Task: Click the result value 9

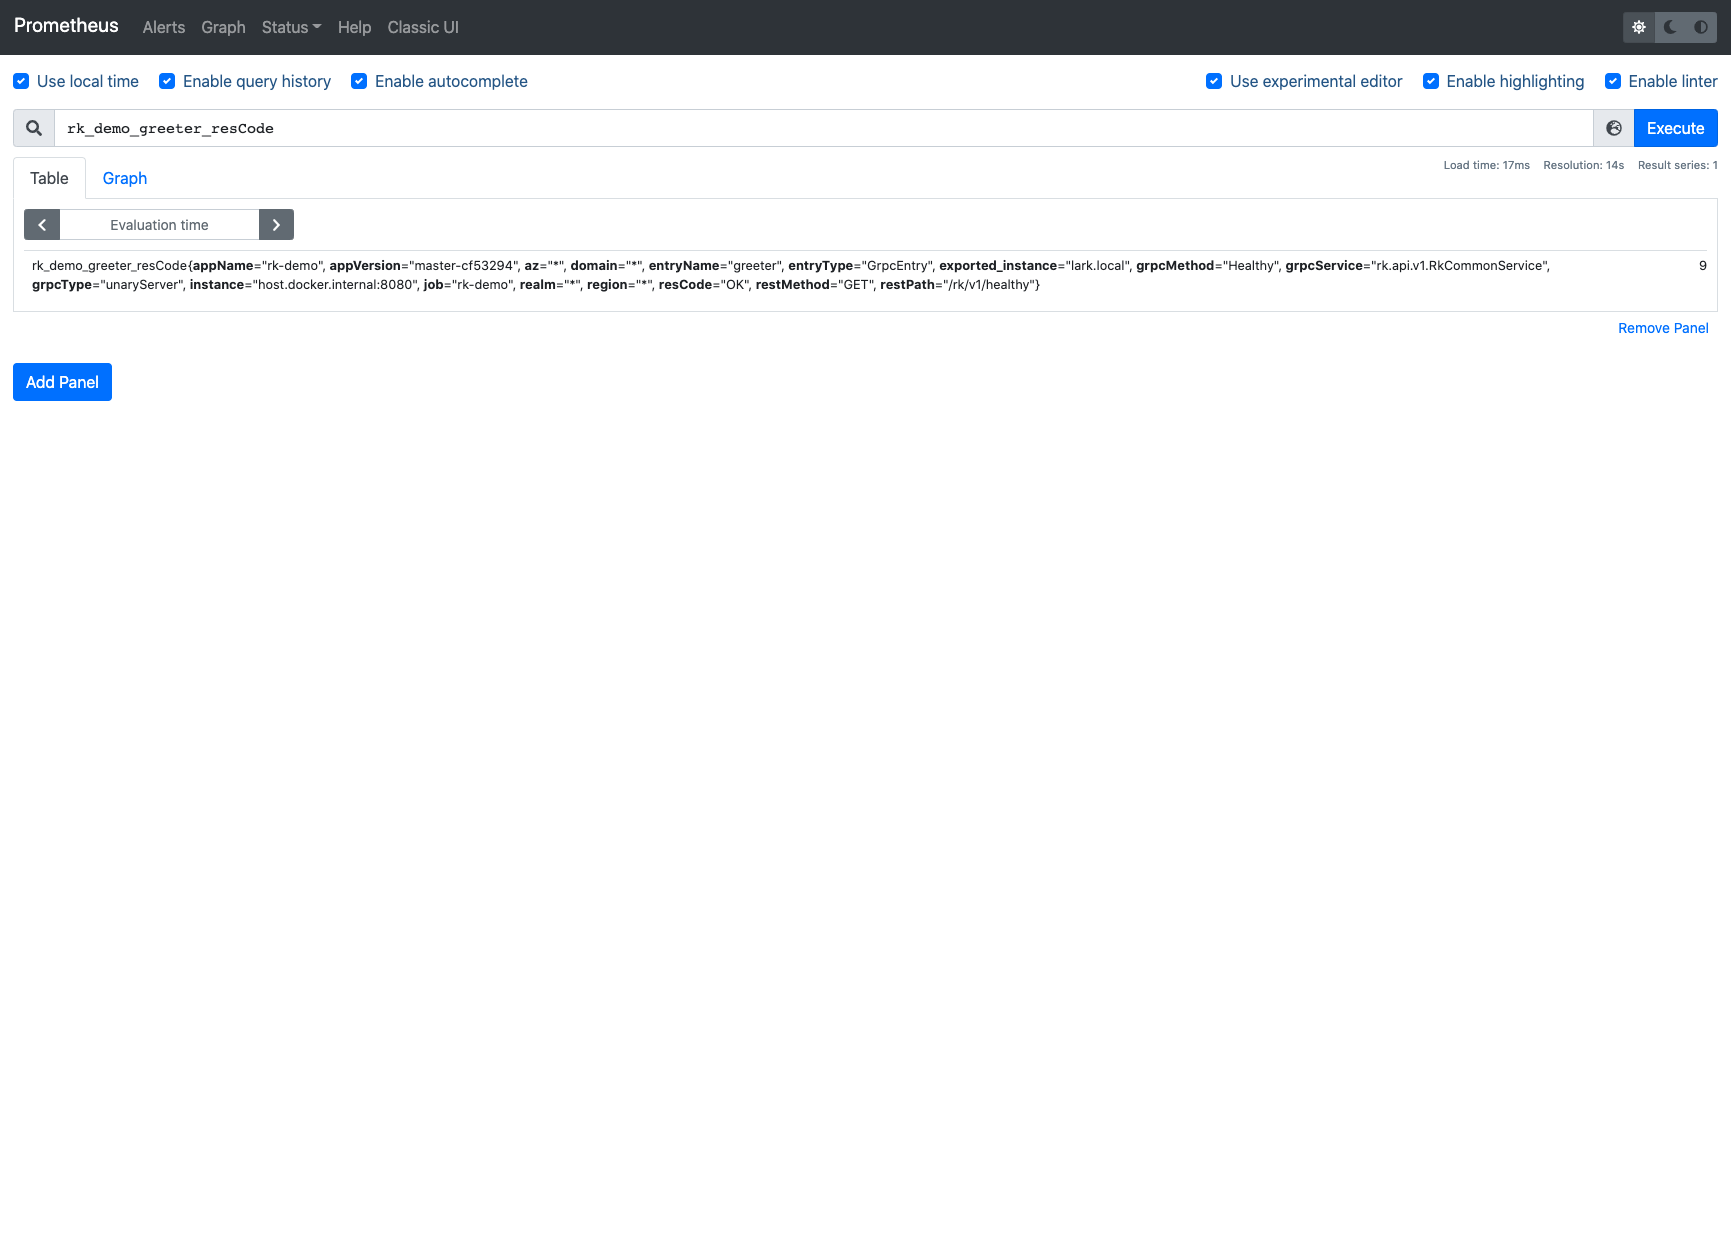Action: point(1703,266)
